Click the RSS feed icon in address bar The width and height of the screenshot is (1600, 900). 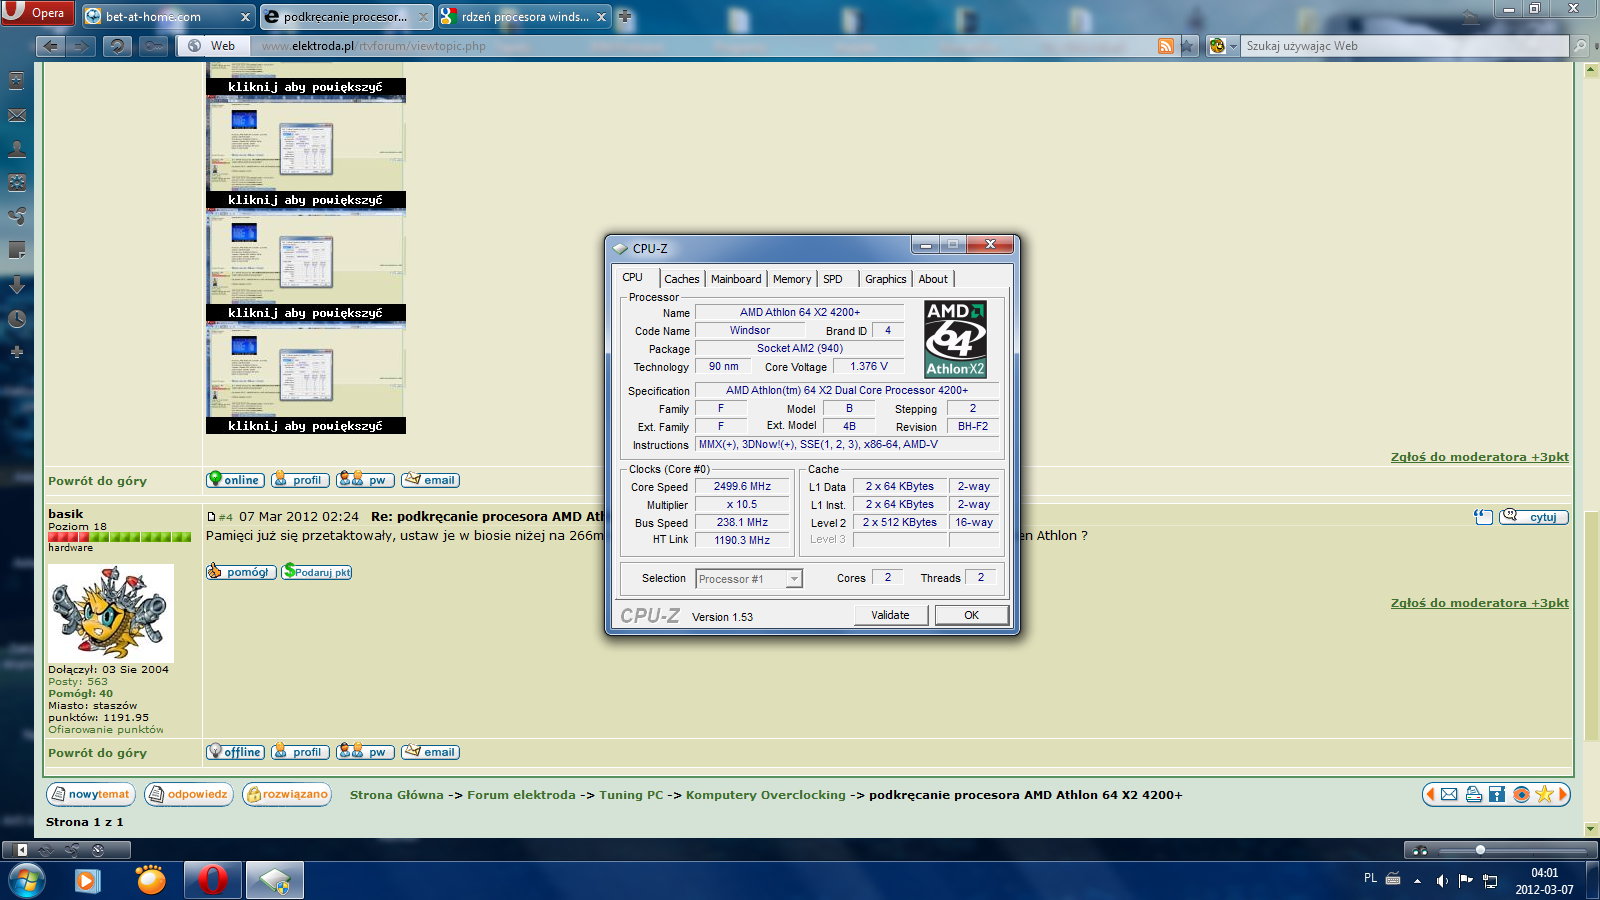point(1166,46)
